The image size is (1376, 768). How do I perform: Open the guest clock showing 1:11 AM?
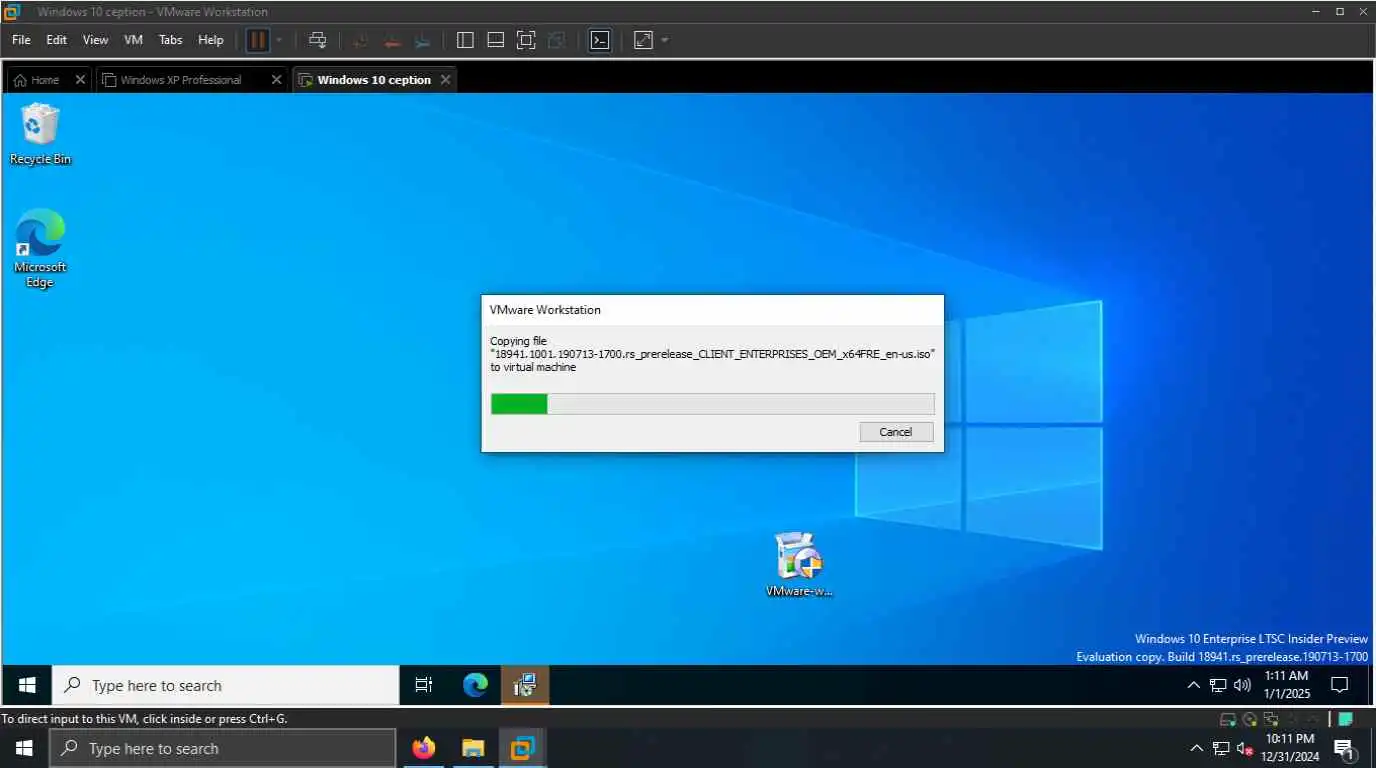[1286, 685]
